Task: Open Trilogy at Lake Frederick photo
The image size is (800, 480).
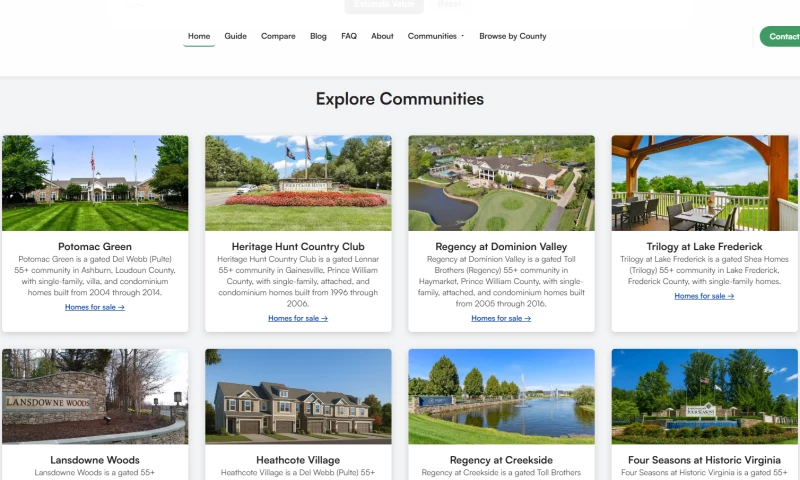Action: (x=705, y=183)
